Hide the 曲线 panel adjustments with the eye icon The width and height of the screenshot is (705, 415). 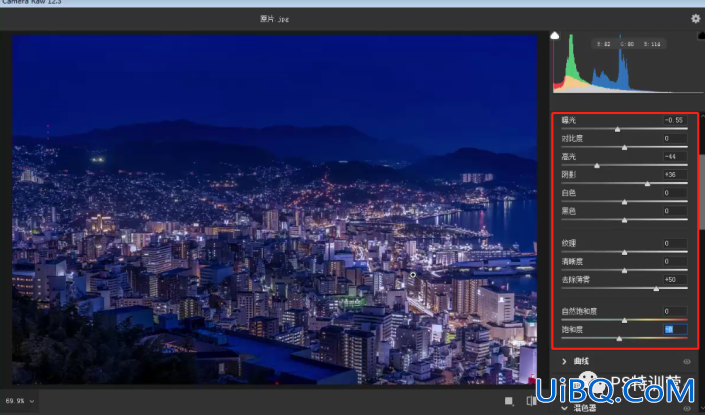coord(687,361)
